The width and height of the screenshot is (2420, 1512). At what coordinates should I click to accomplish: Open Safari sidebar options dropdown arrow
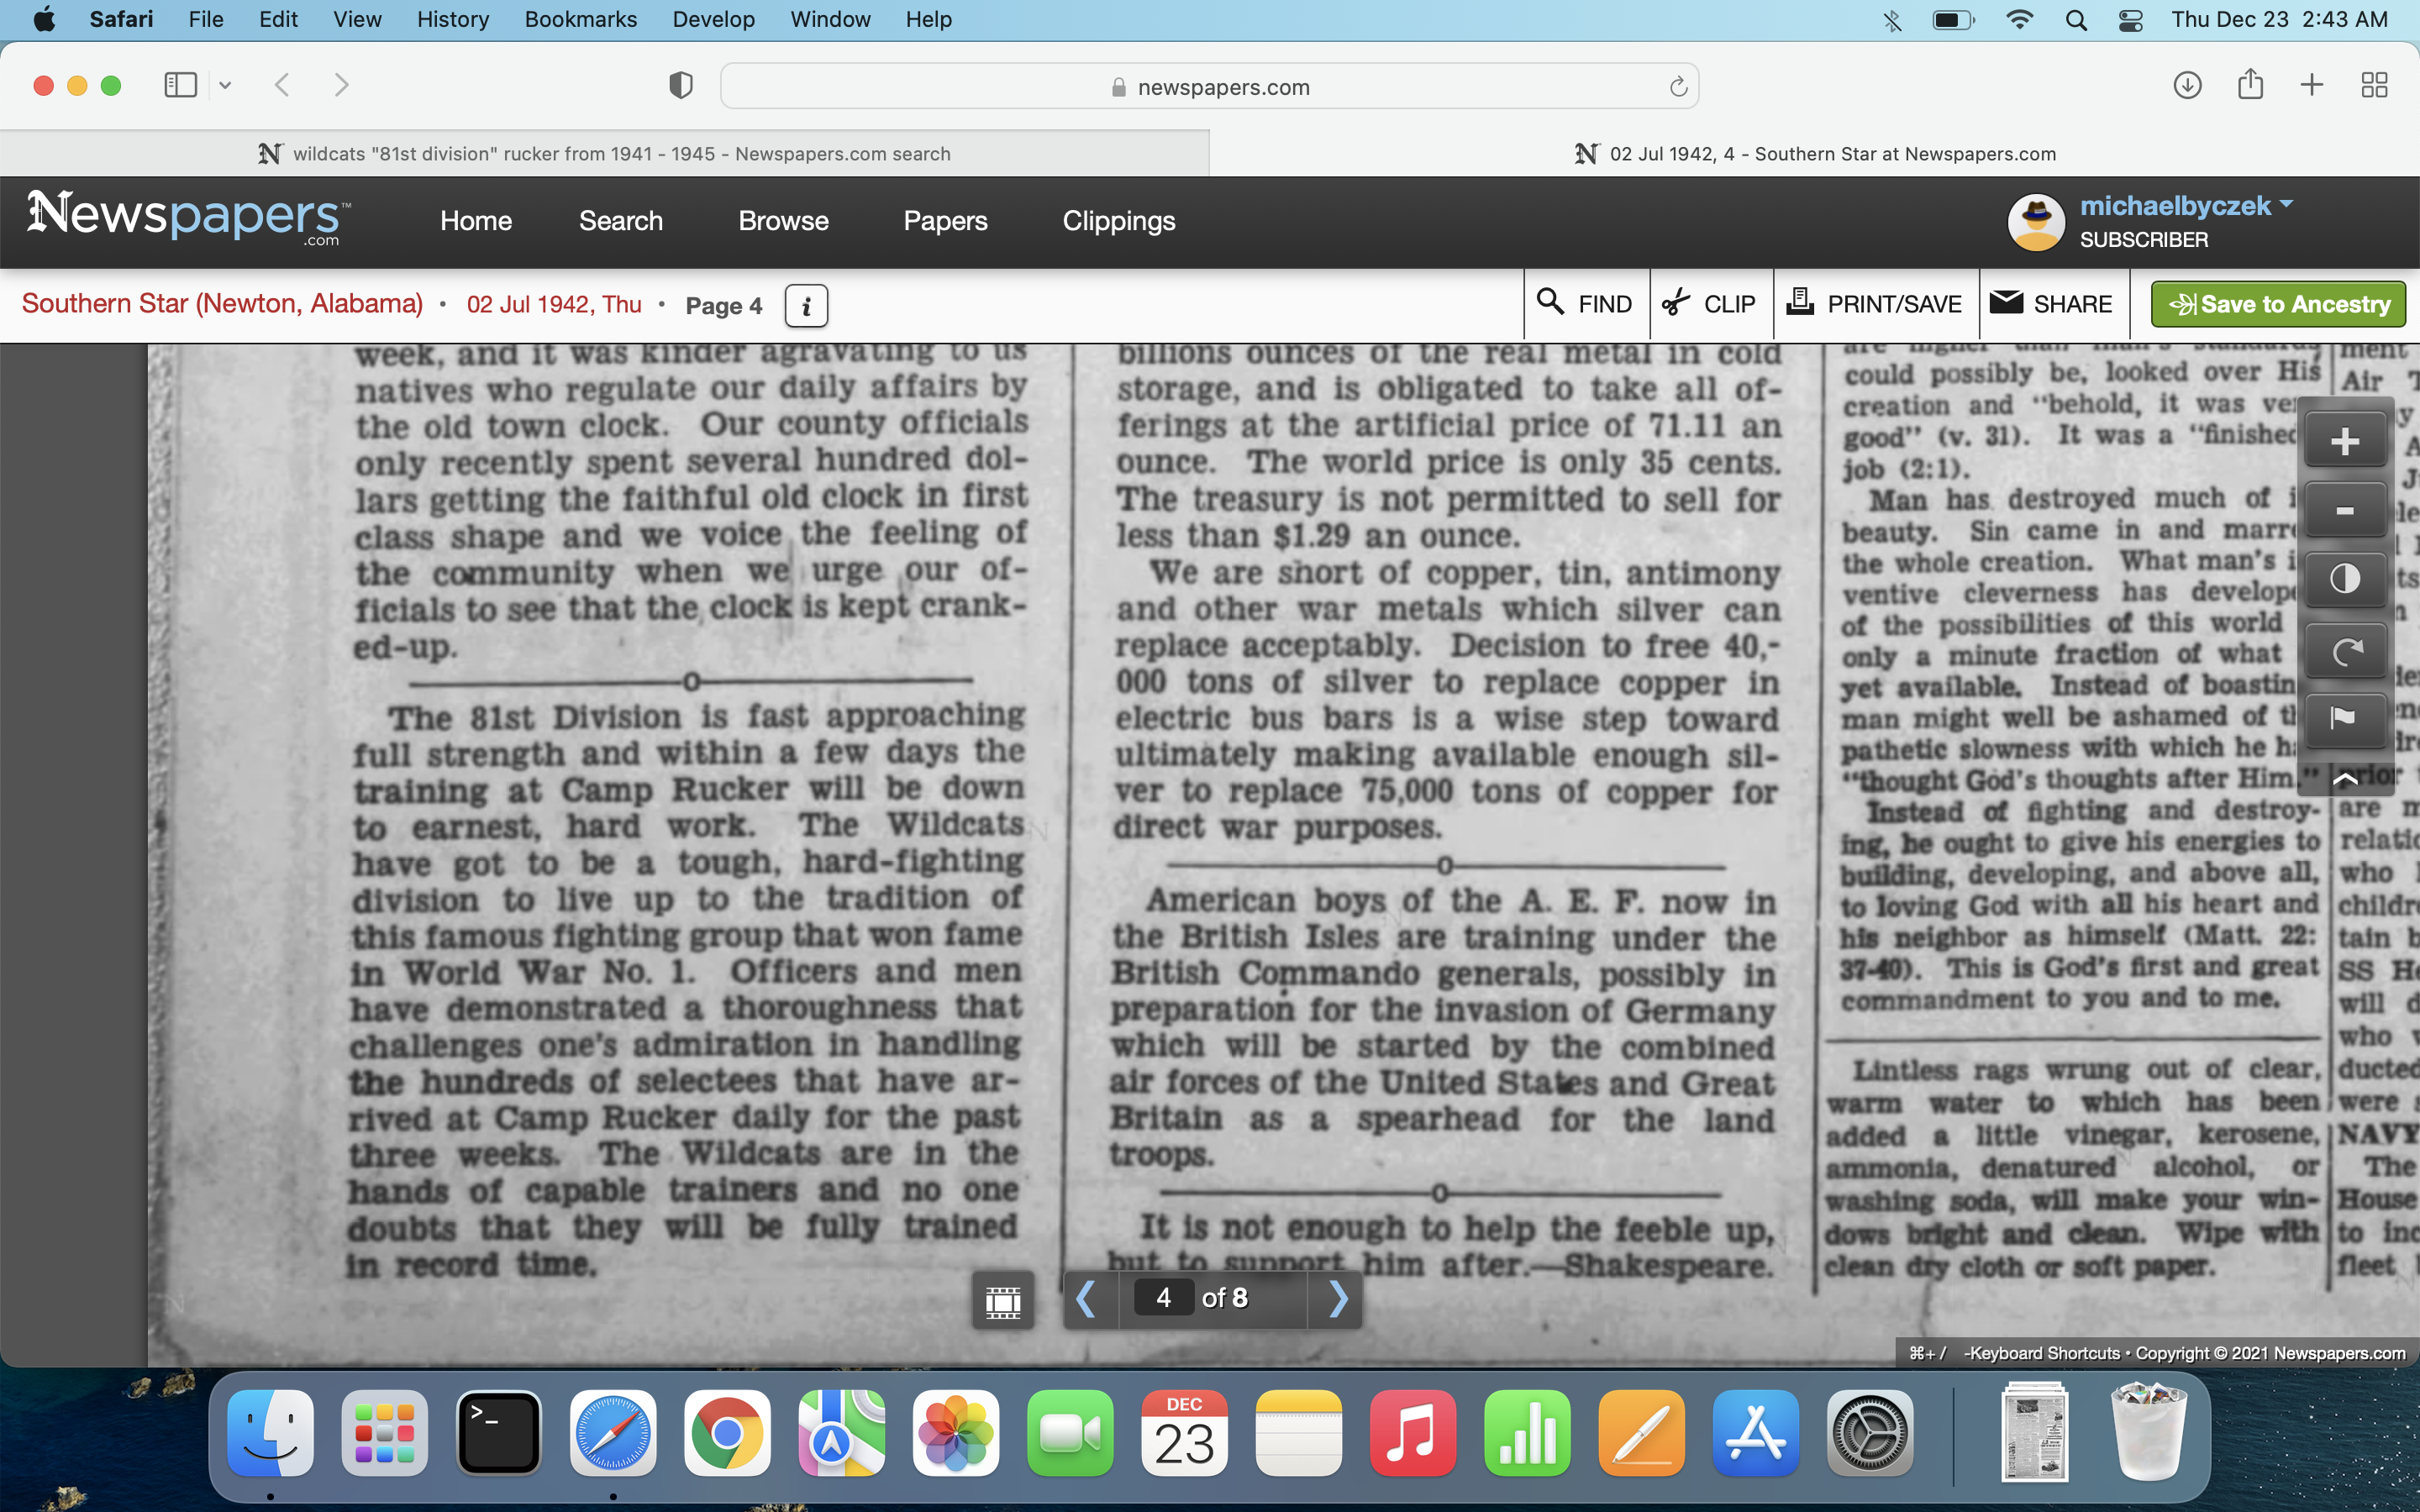click(x=225, y=86)
